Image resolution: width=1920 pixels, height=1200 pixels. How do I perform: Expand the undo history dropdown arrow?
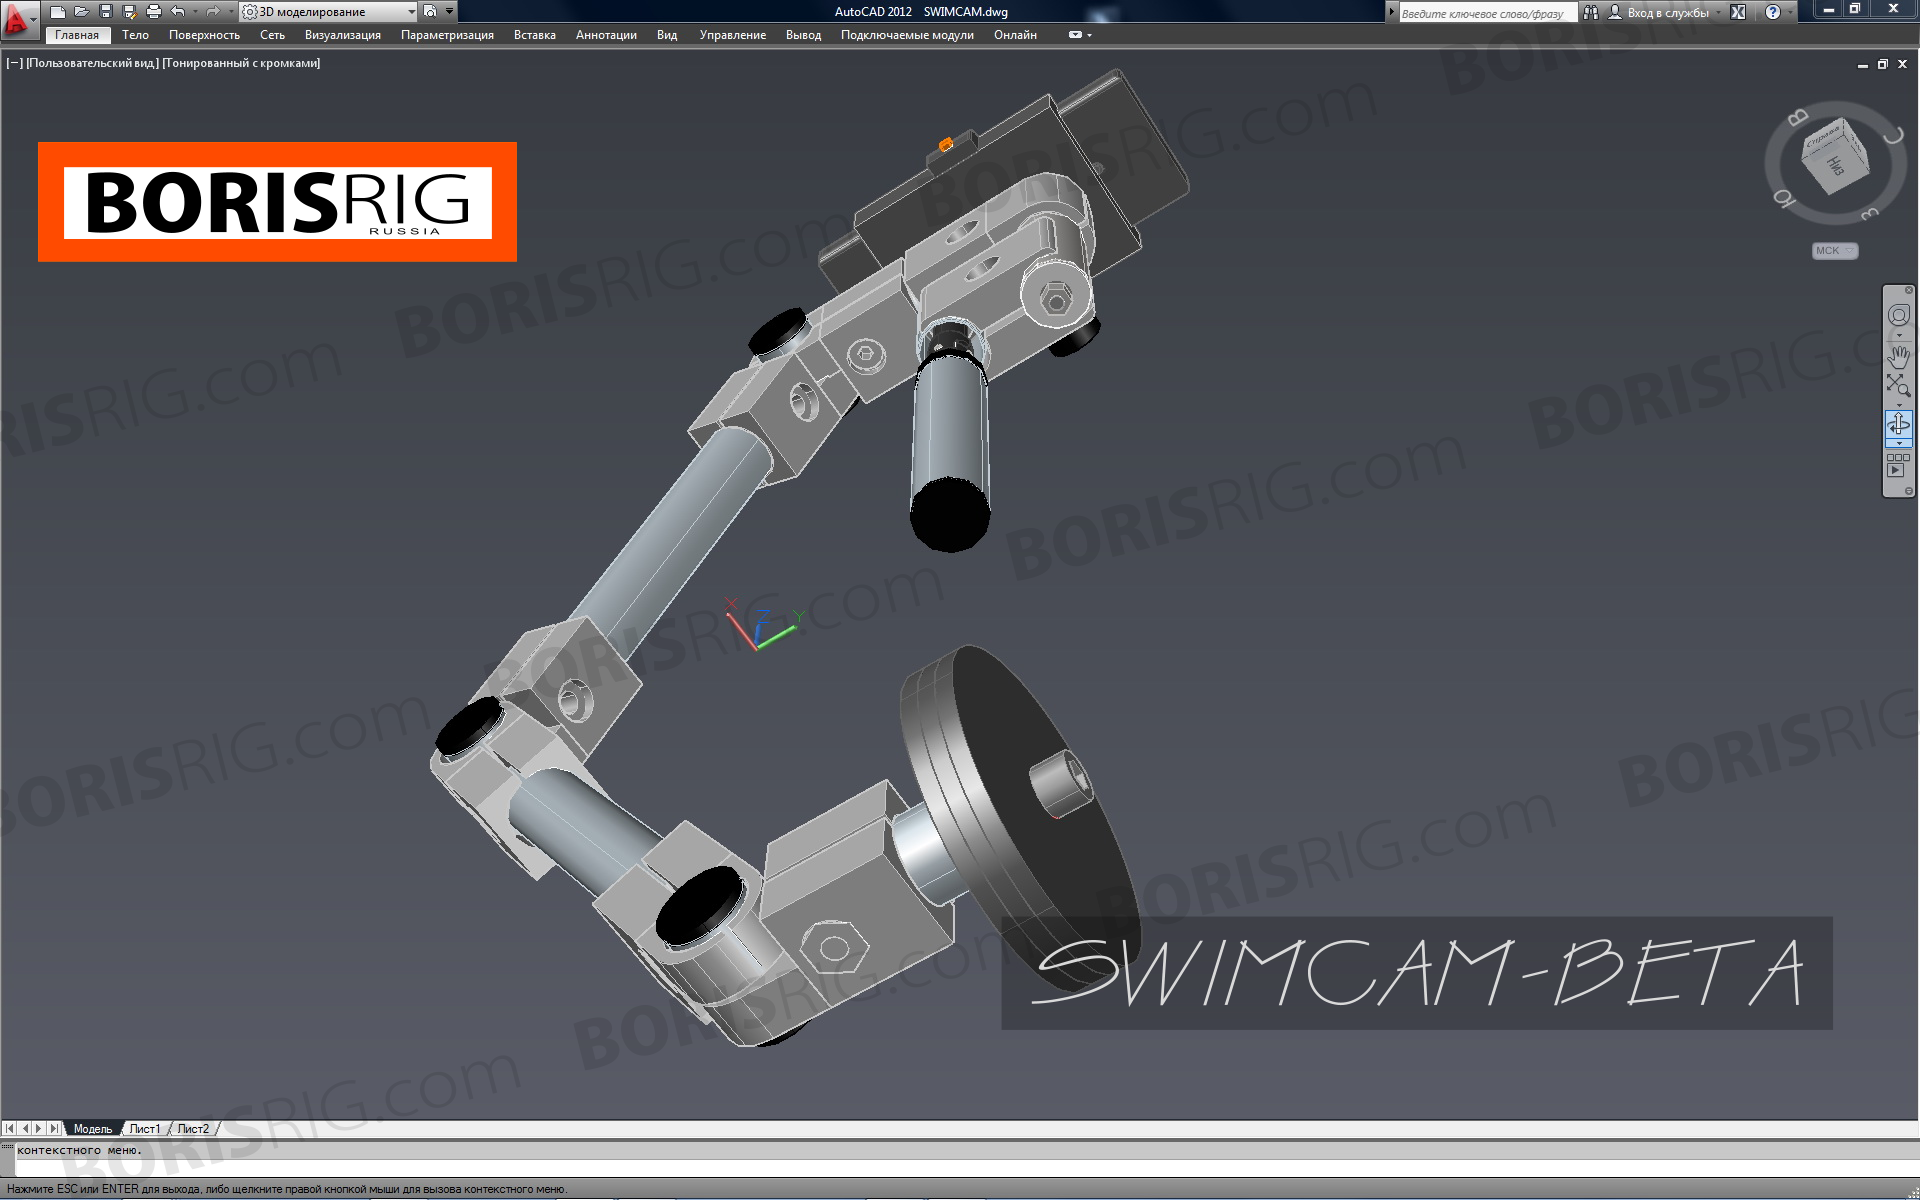(195, 12)
